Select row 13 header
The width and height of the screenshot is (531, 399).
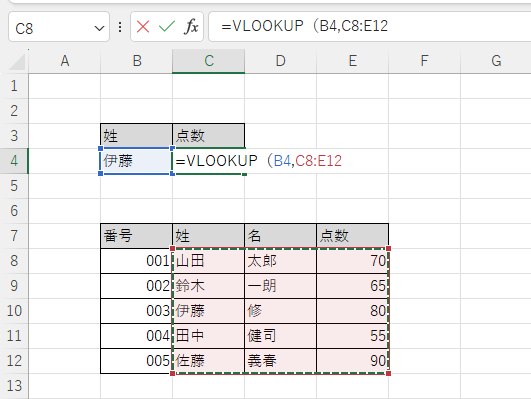tap(14, 386)
